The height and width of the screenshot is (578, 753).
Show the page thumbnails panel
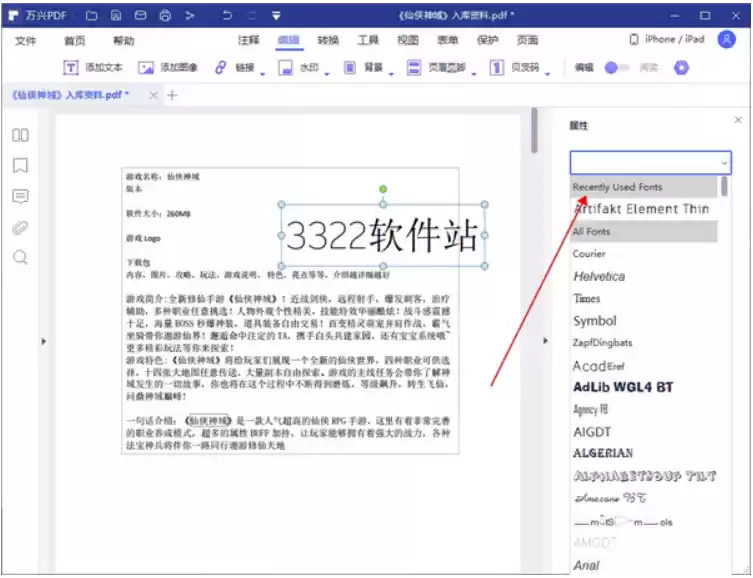(x=20, y=135)
